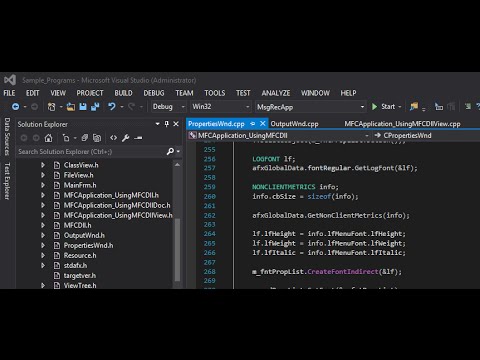The image size is (480, 360).
Task: Expand the ClassView.h tree node
Action: [43, 165]
